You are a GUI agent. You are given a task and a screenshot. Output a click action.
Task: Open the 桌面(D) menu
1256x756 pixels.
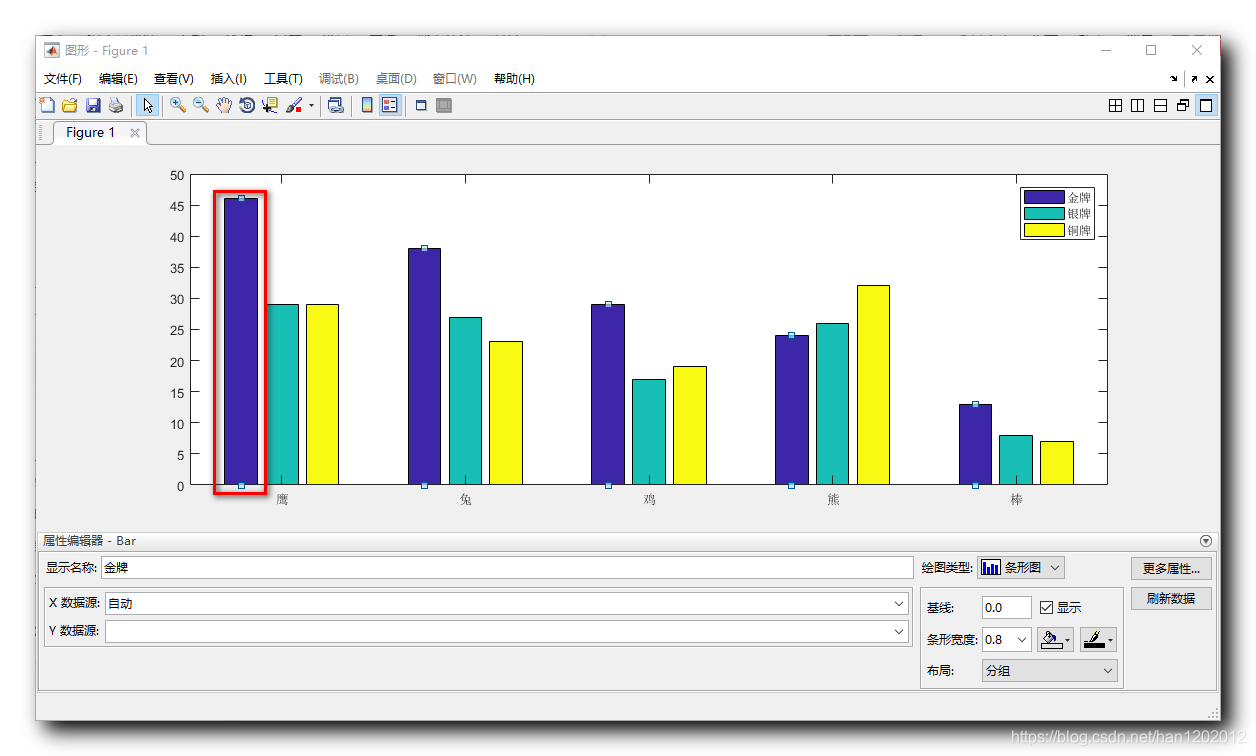click(x=396, y=79)
